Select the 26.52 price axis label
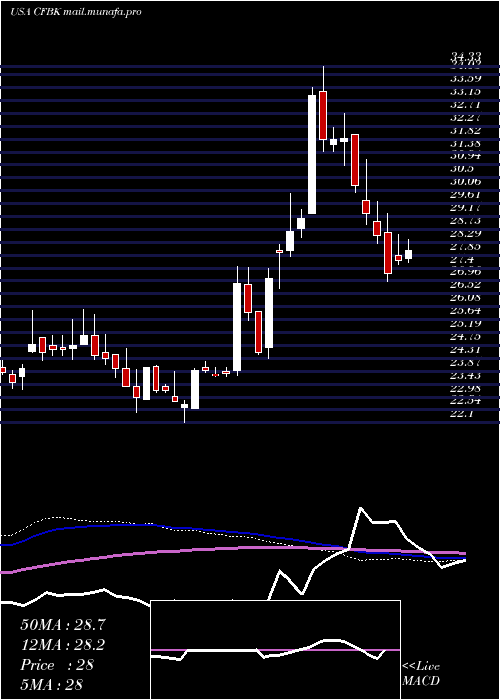Screen dimensions: 500x700 coord(466,284)
